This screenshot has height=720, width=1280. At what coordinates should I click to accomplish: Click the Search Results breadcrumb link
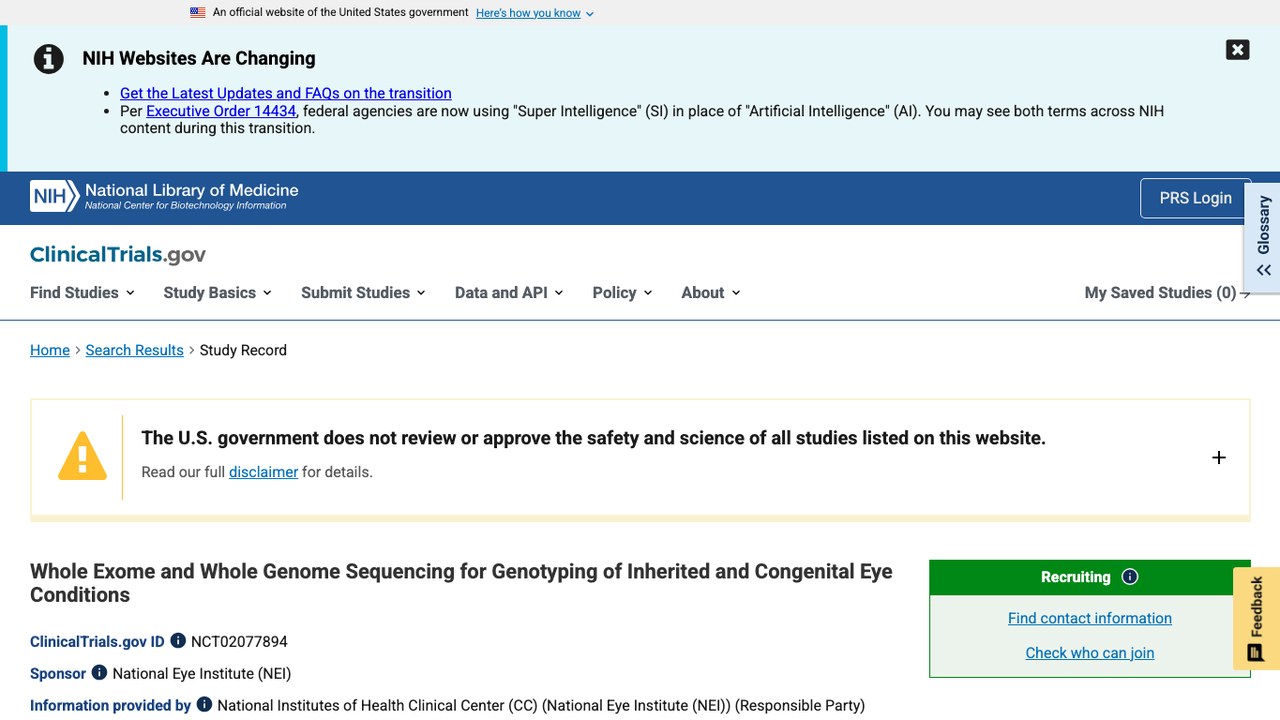135,350
